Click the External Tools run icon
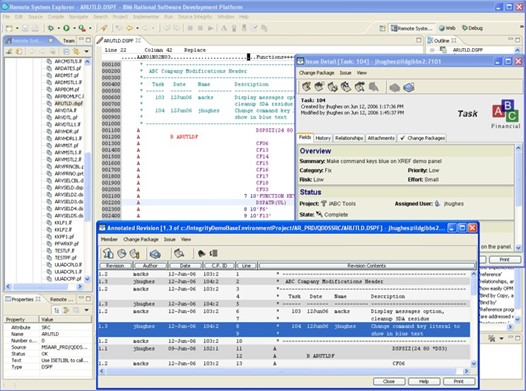Screen dimensions: 526x391 pos(82,28)
